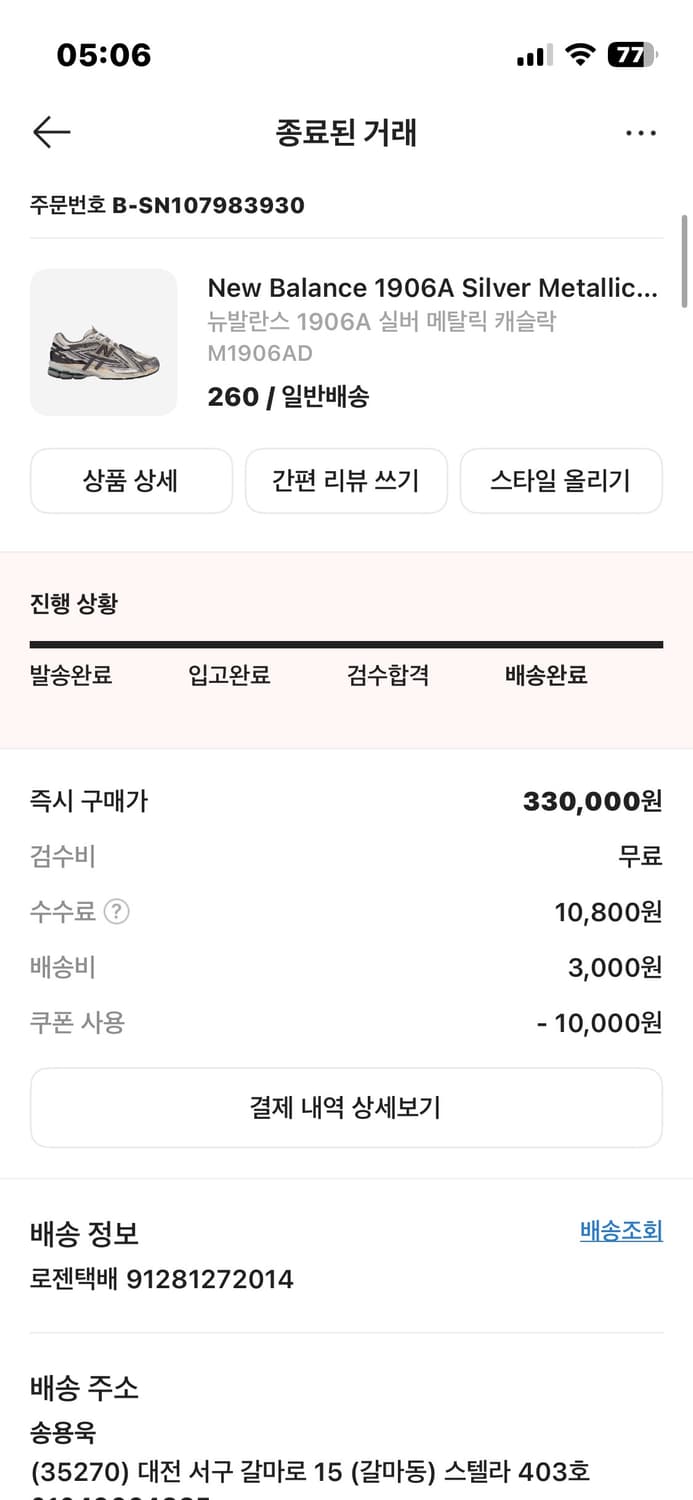Tap the battery indicator showing 77
693x1500 pixels.
(633, 57)
